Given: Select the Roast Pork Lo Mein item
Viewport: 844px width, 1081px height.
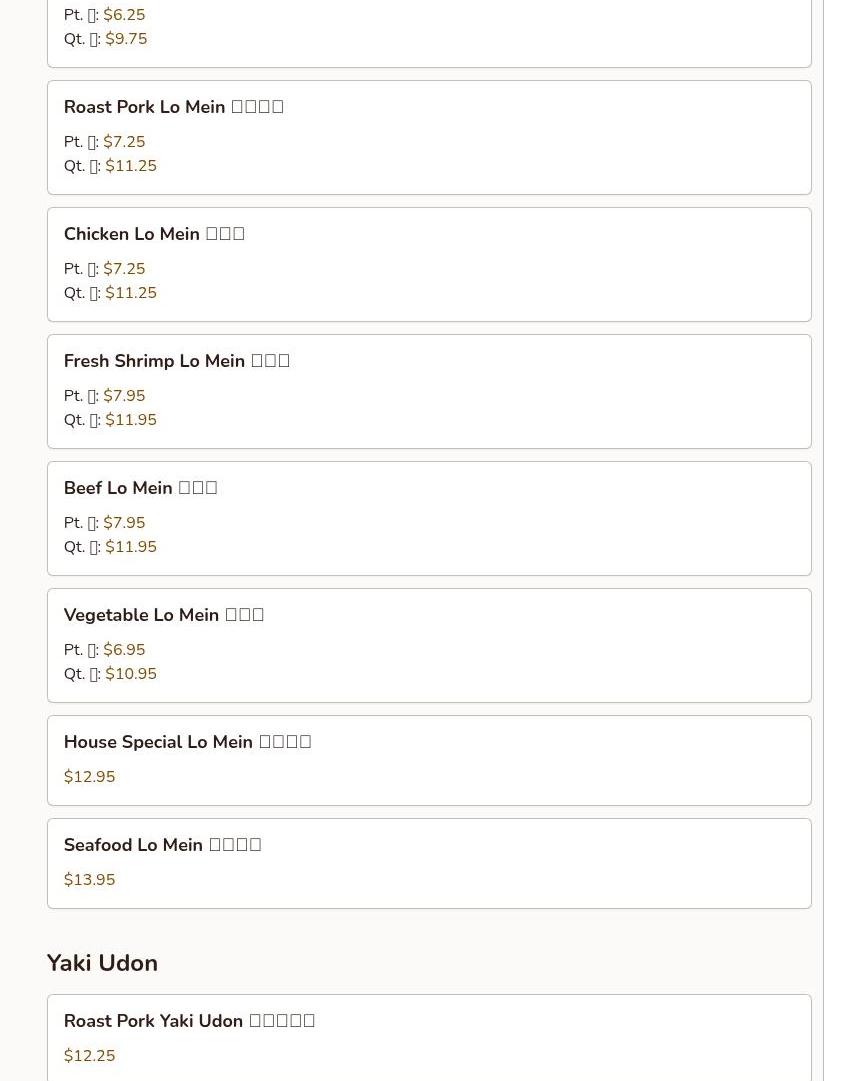Looking at the screenshot, I should (x=173, y=107).
